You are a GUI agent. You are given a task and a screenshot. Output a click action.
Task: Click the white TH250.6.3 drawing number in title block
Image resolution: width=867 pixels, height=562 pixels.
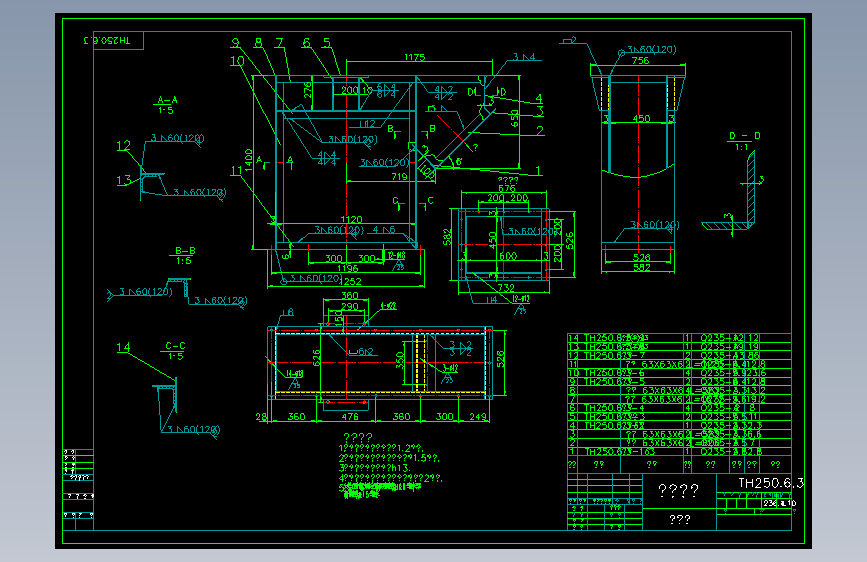[x=771, y=483]
